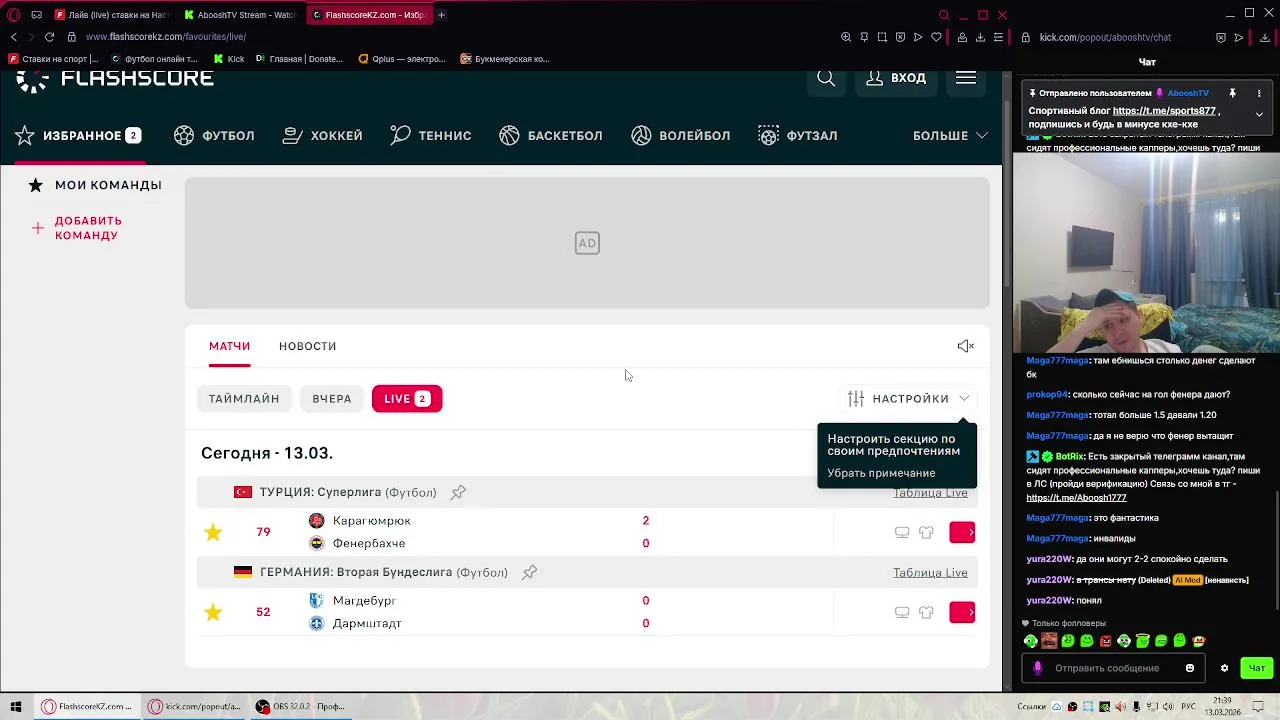This screenshot has height=720, width=1280.
Task: Open lineup shirt icon for Магдебург match
Action: (x=926, y=613)
